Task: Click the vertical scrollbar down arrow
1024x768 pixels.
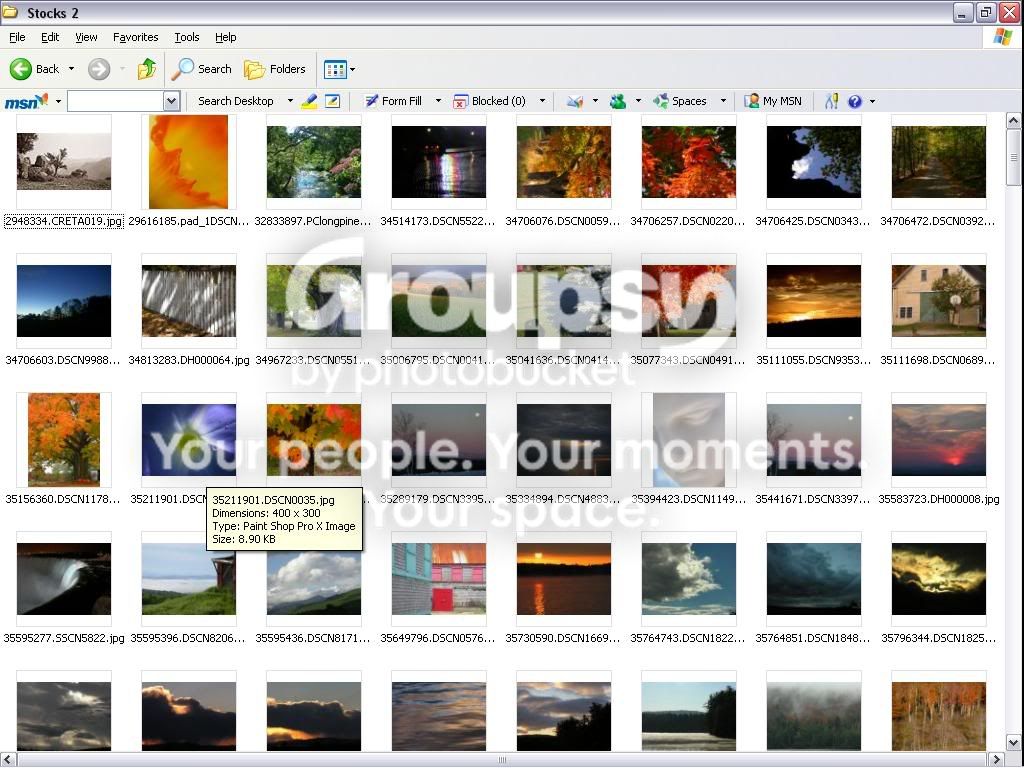Action: [1014, 743]
